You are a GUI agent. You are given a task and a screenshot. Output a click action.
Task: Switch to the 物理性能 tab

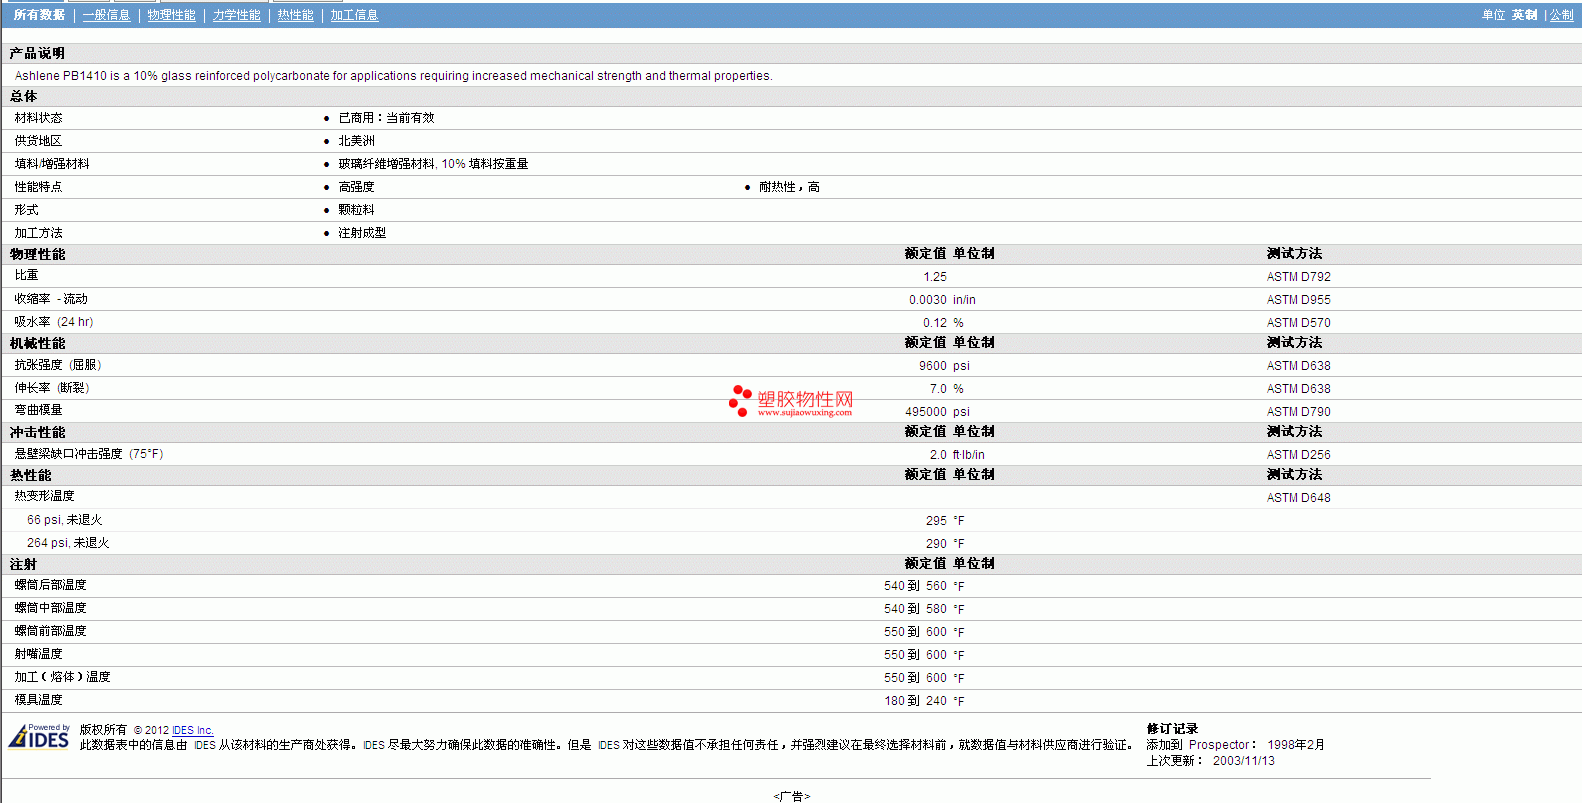point(171,15)
